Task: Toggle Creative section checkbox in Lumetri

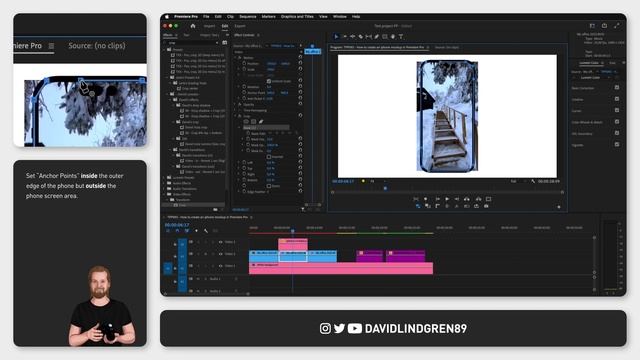Action: (617, 99)
